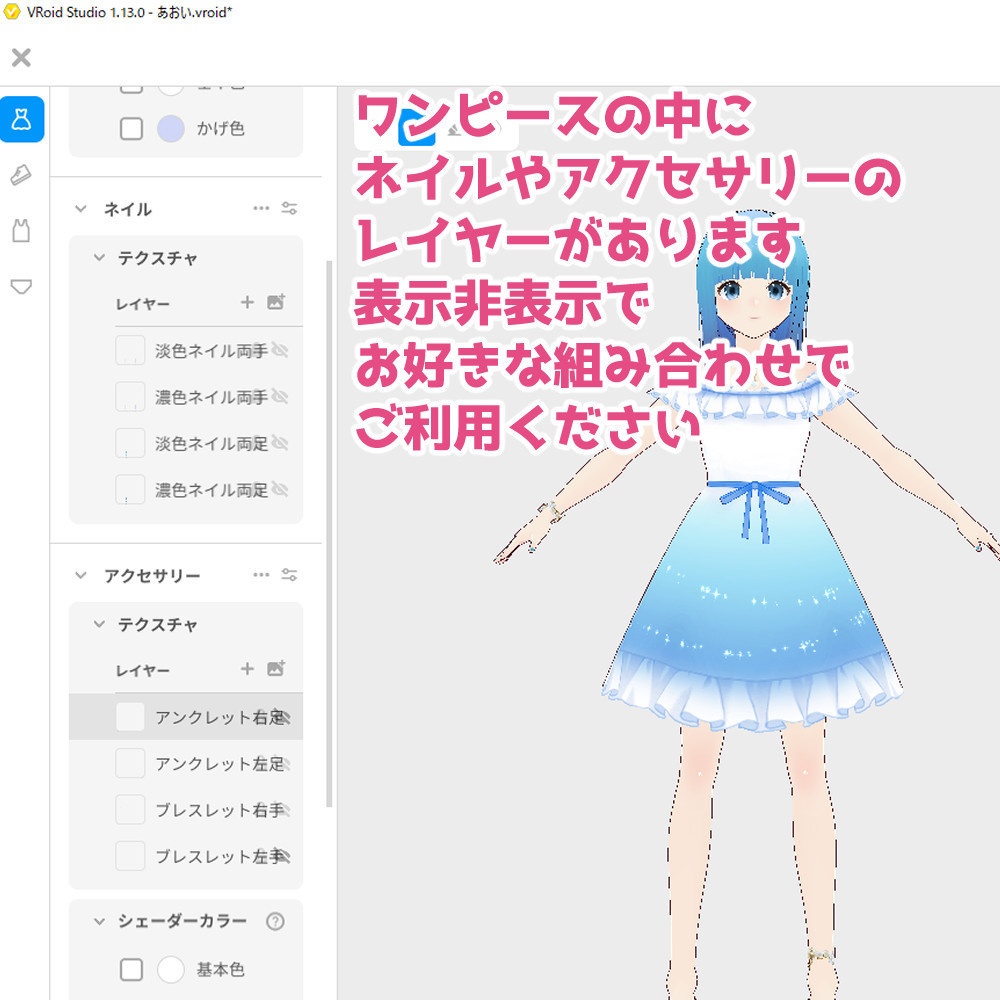
Task: Click the three-dot menu beside ネイル
Action: (261, 209)
